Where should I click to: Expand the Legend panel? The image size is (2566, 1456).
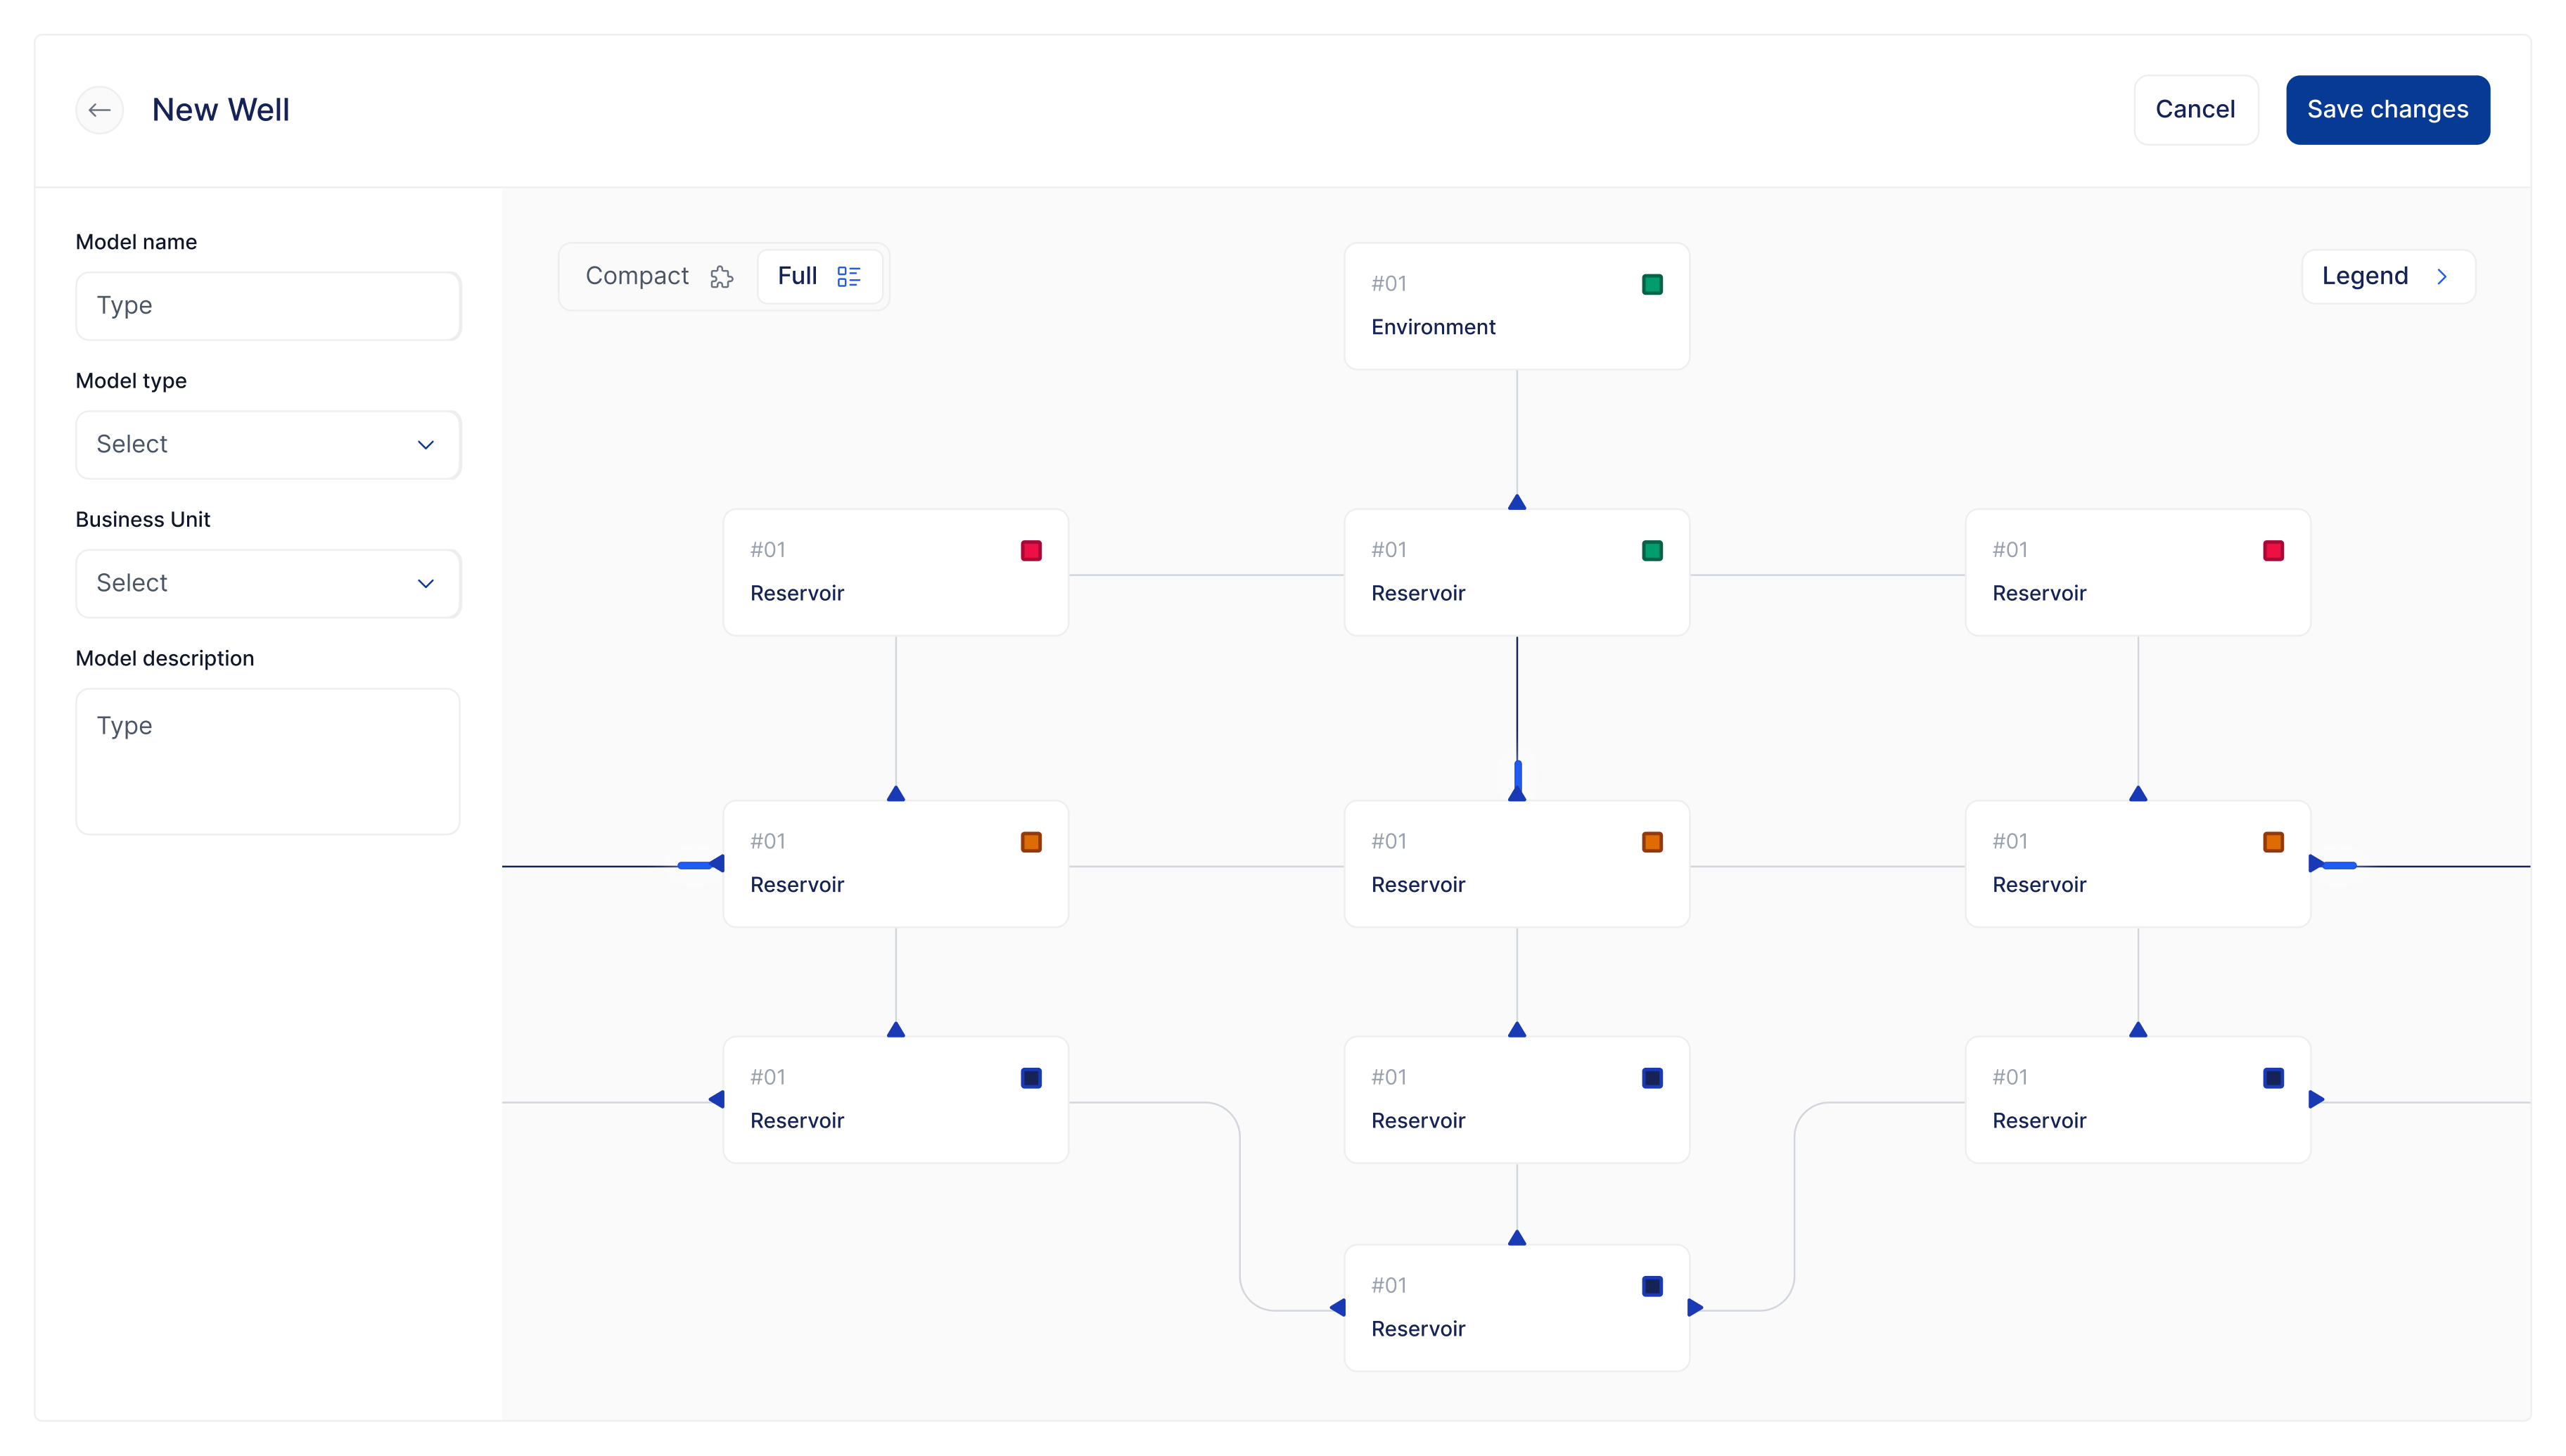(x=2388, y=277)
